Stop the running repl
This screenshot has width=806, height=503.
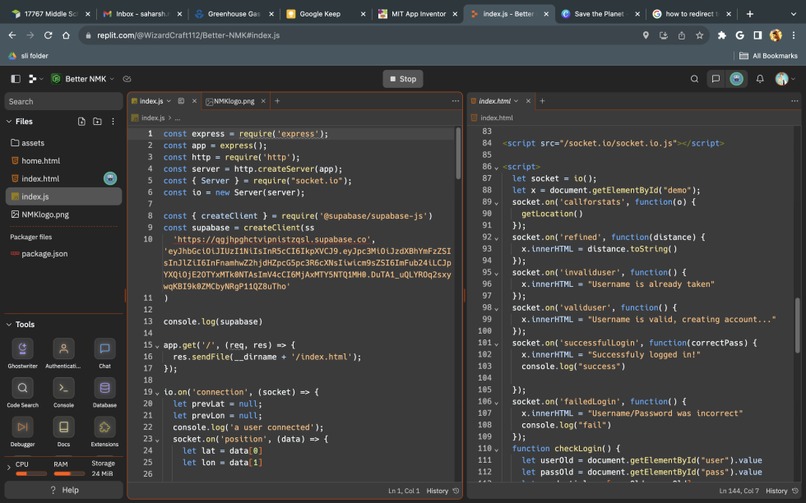click(x=402, y=78)
